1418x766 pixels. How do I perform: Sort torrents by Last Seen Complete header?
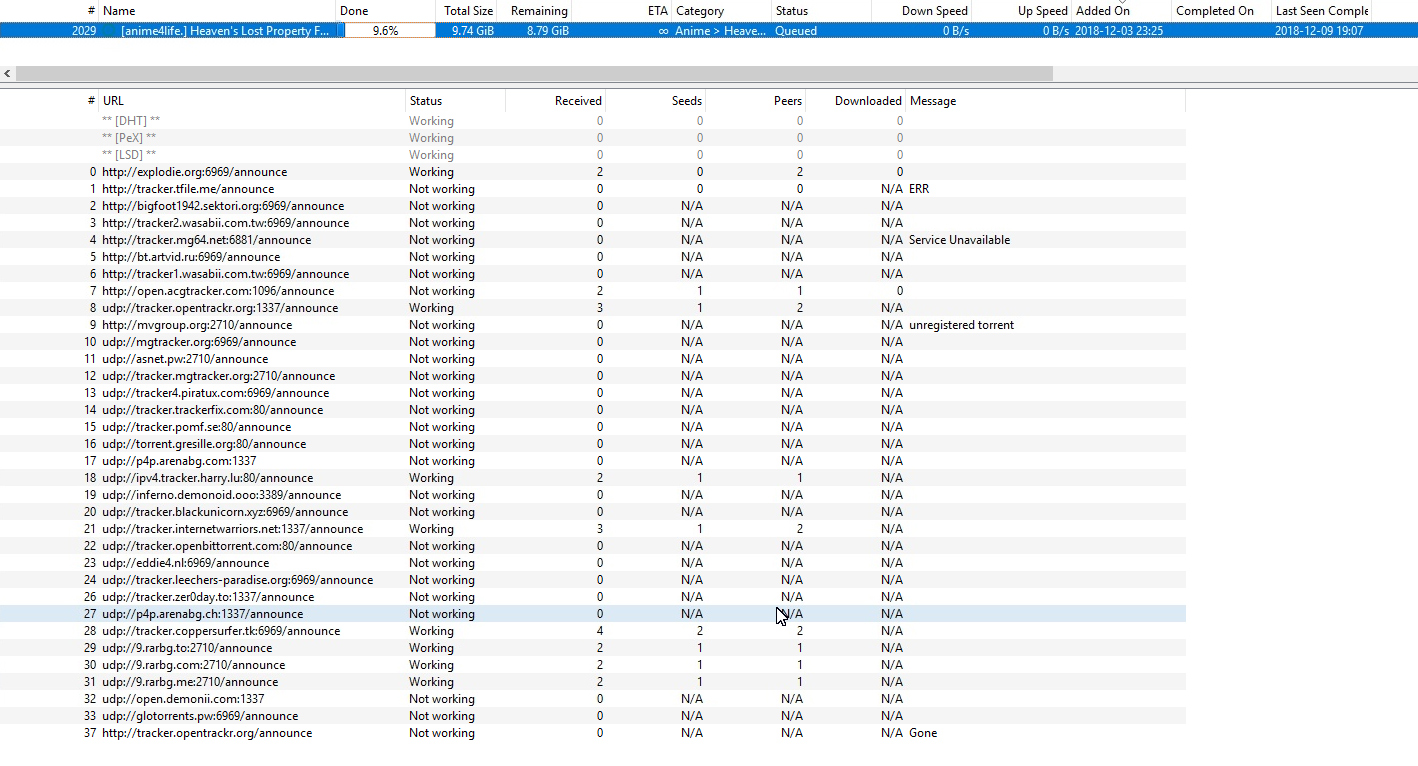1322,10
